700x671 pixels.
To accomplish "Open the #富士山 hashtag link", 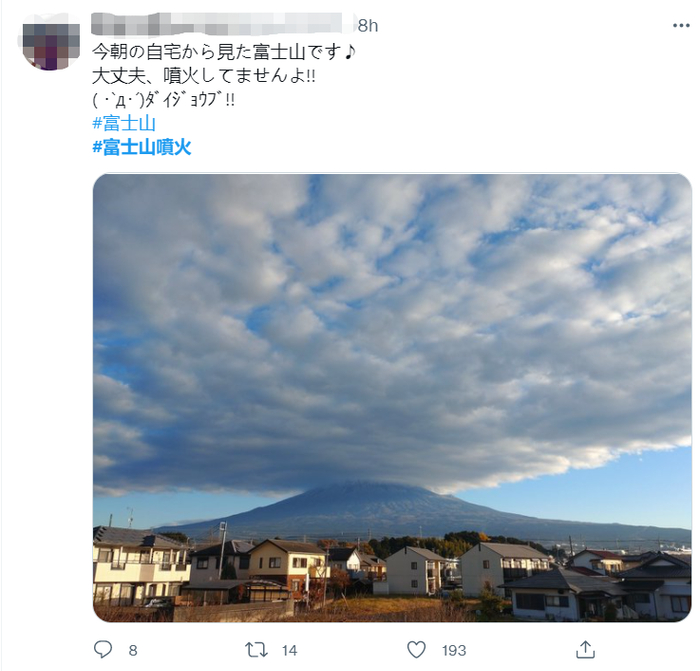I will pos(124,123).
